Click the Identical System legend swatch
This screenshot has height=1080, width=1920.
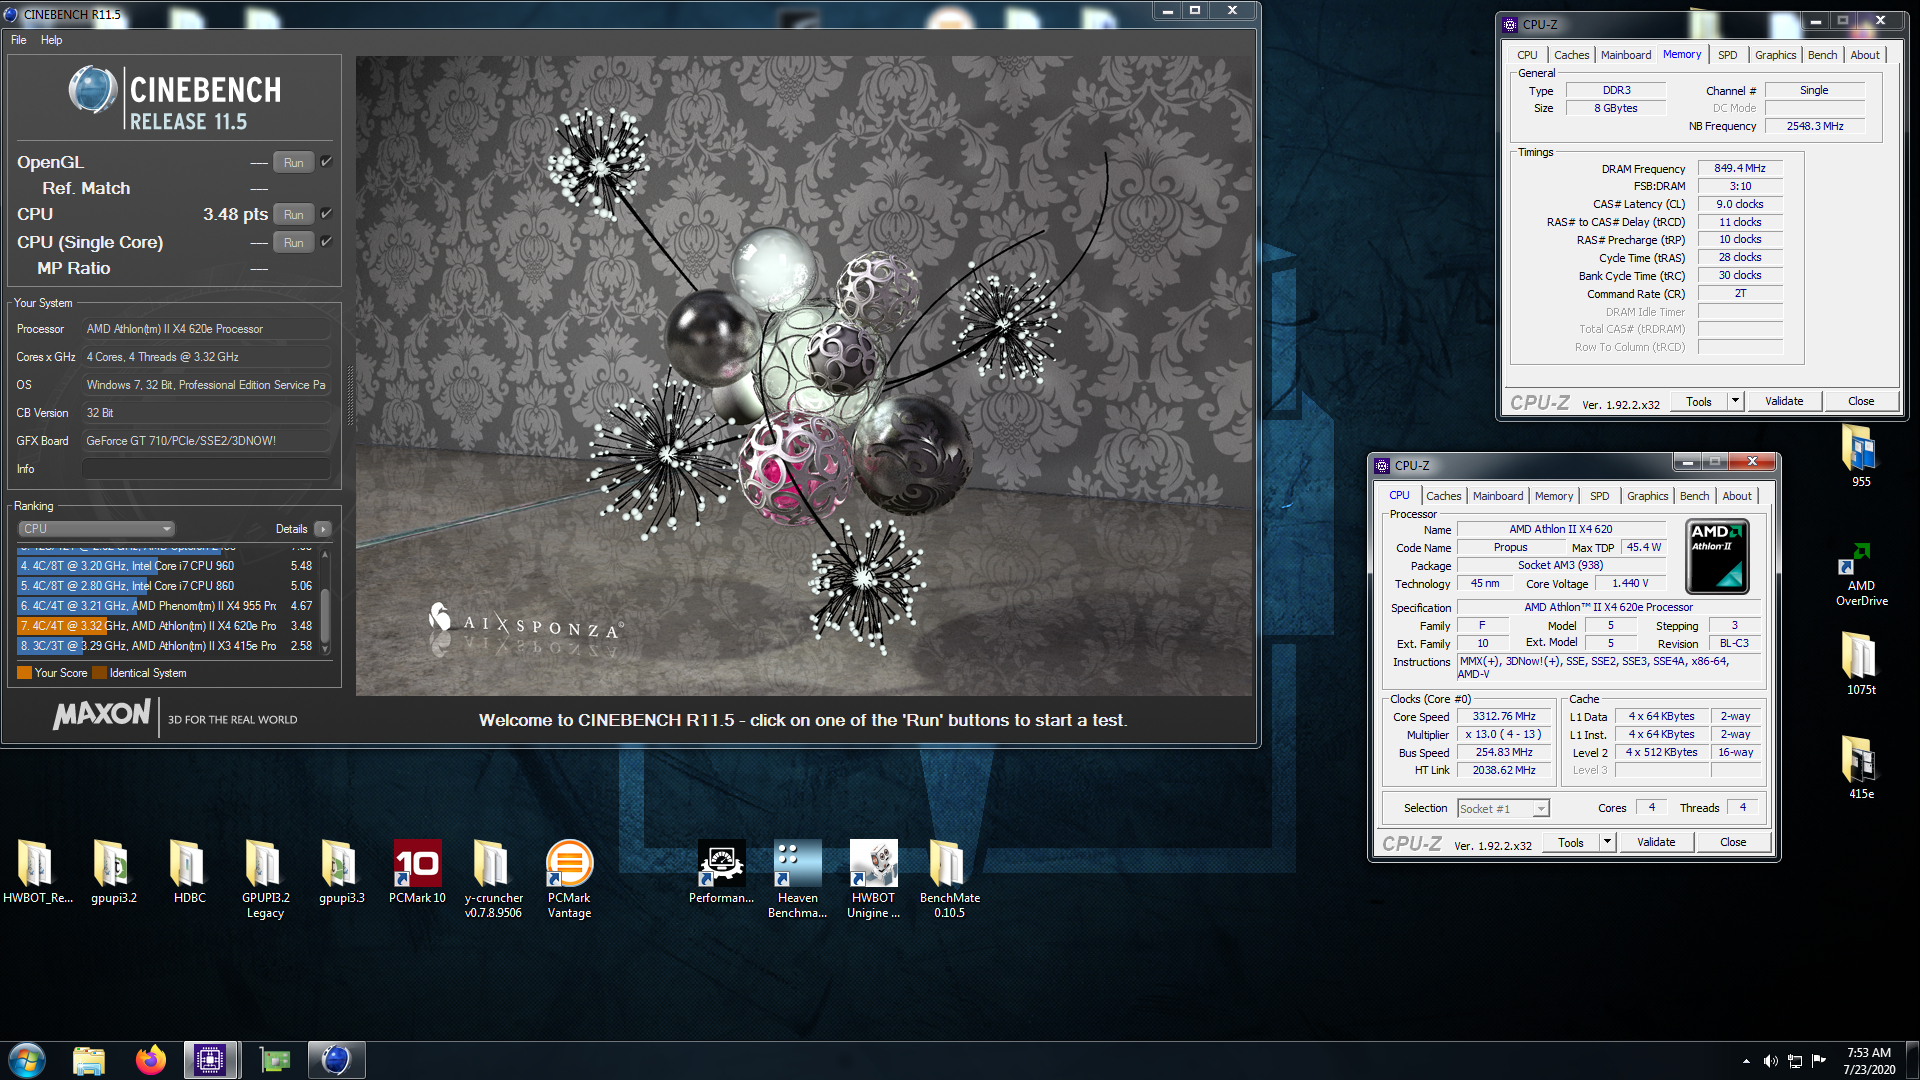tap(99, 673)
